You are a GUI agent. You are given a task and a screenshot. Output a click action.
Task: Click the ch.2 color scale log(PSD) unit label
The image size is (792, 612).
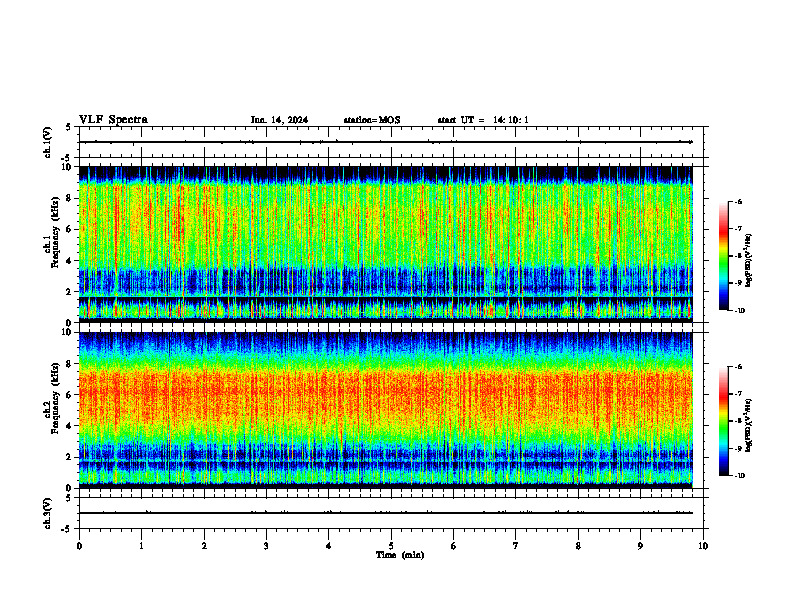tap(749, 426)
